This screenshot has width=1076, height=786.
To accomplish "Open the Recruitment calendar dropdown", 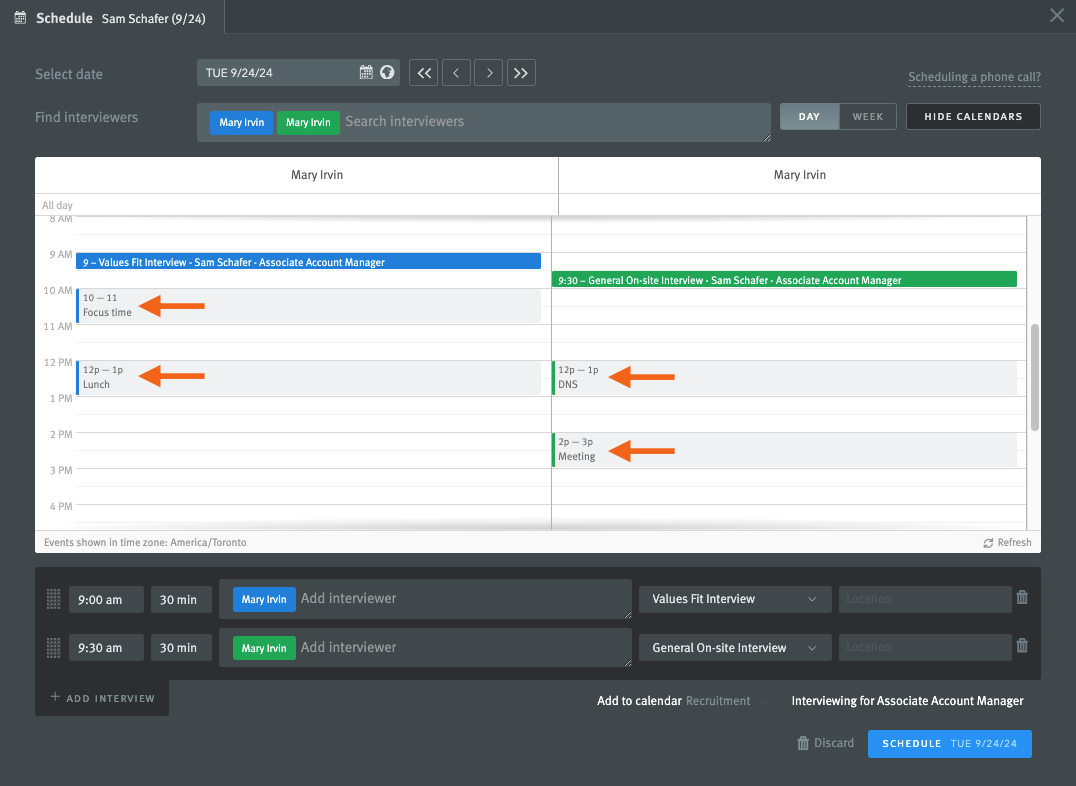I will click(728, 701).
